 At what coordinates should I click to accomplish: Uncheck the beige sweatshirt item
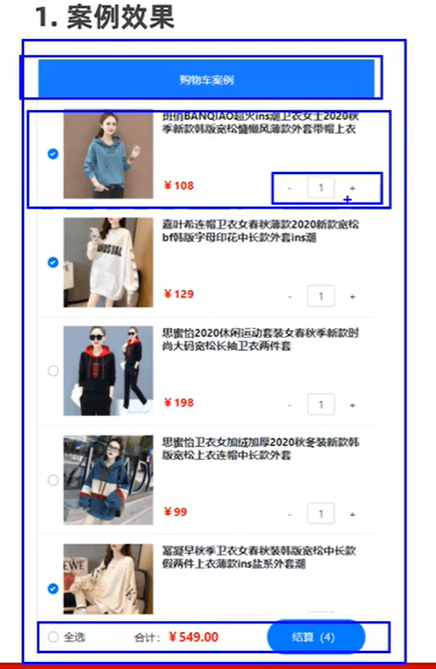pos(53,589)
